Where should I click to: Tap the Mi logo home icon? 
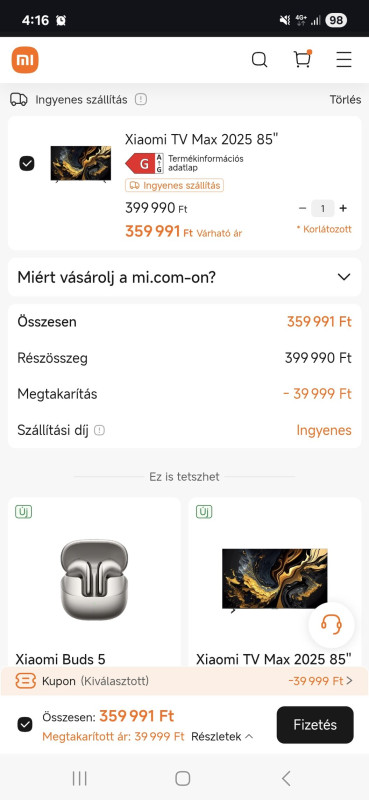[x=25, y=60]
